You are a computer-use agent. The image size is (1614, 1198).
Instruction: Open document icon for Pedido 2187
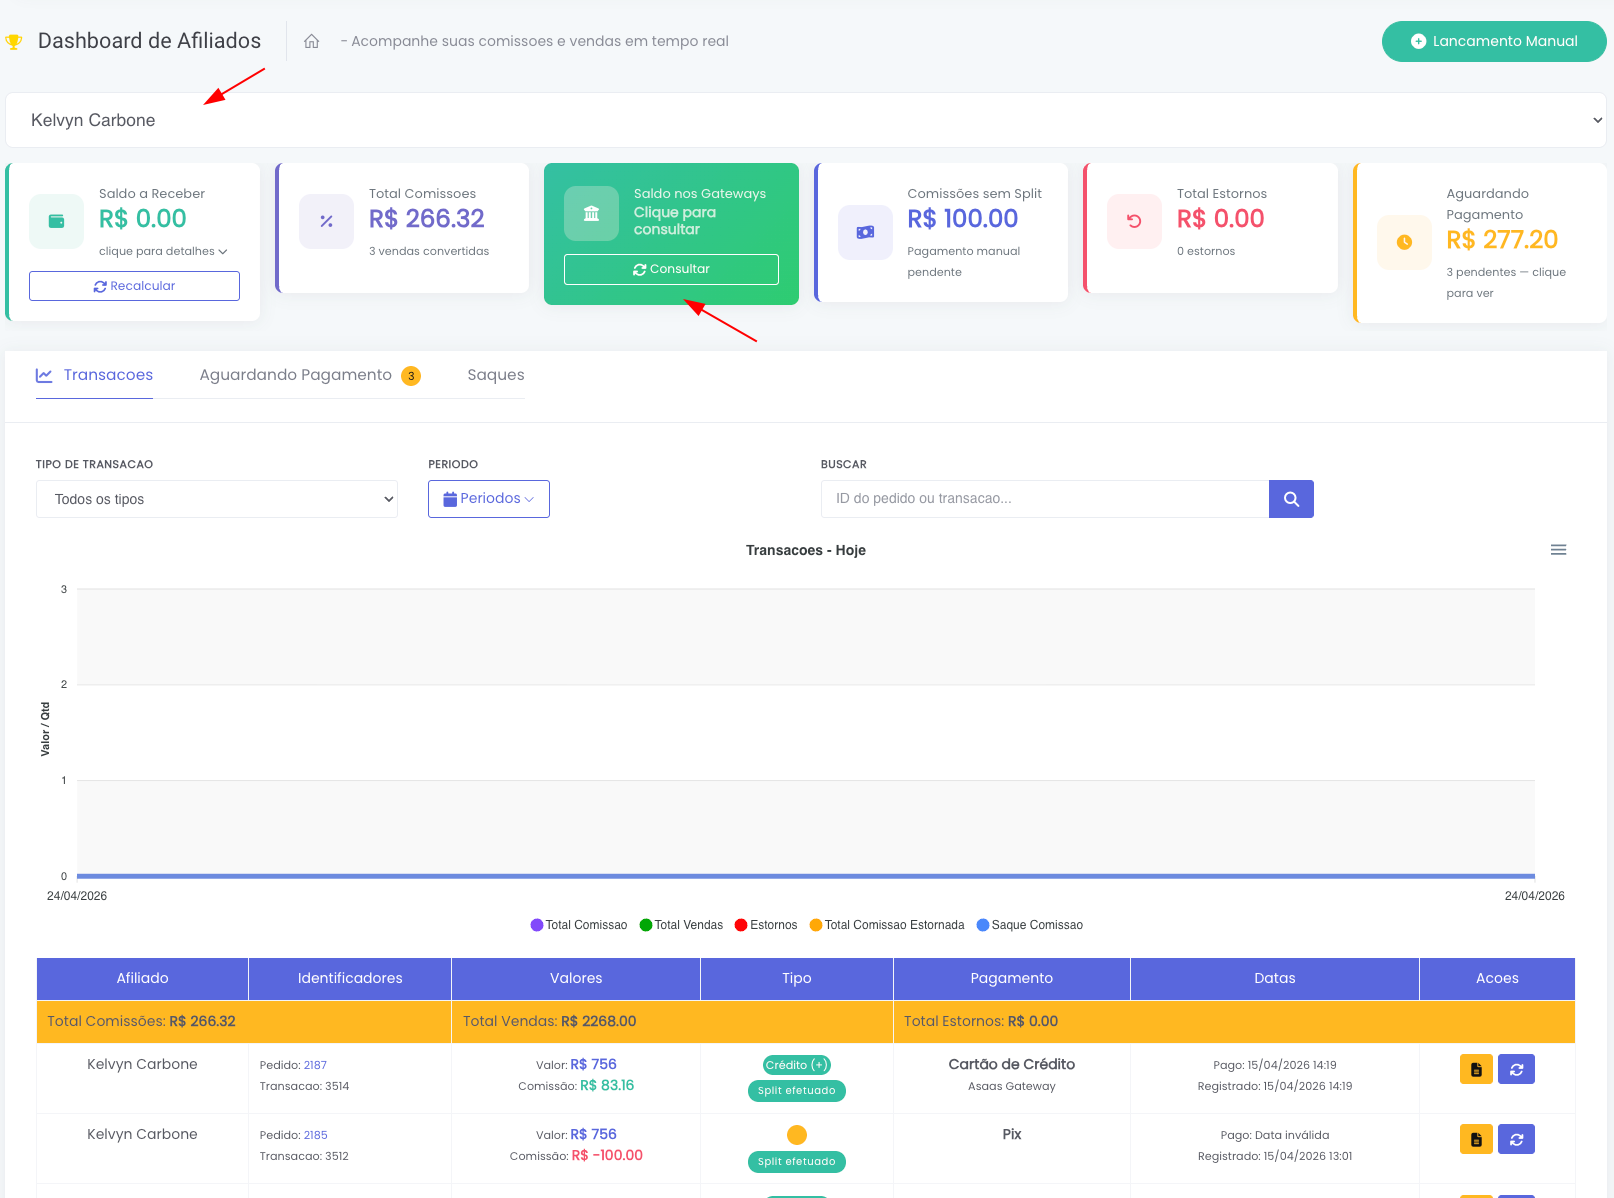coord(1476,1069)
